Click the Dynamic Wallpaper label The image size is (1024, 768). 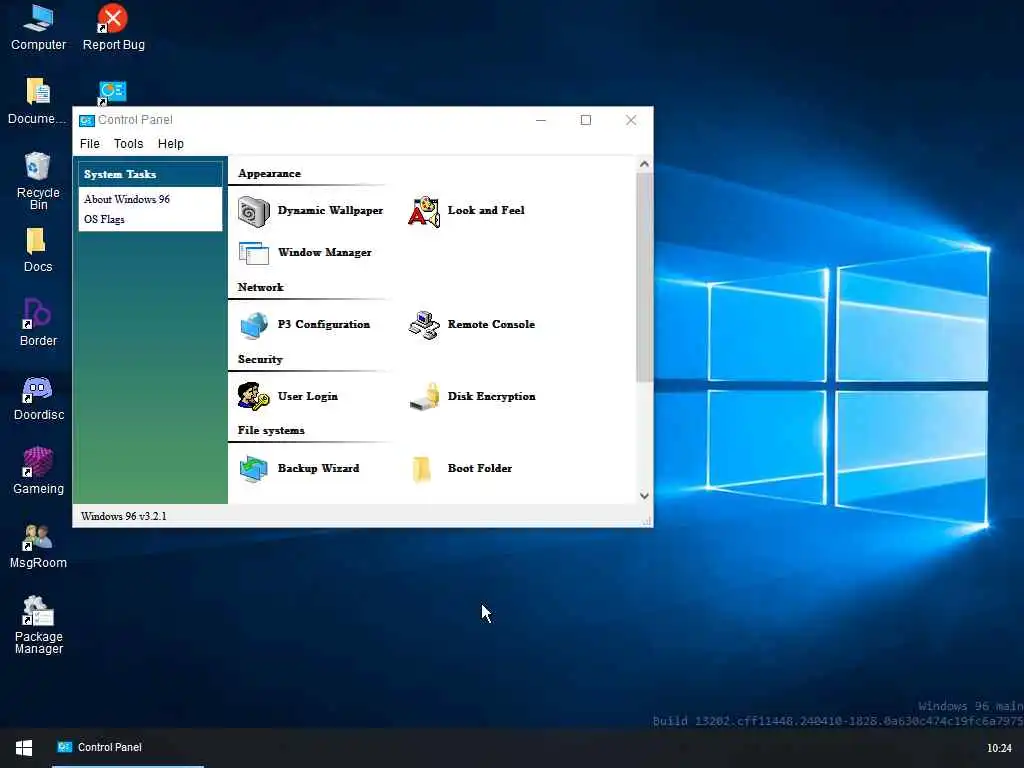pos(330,210)
